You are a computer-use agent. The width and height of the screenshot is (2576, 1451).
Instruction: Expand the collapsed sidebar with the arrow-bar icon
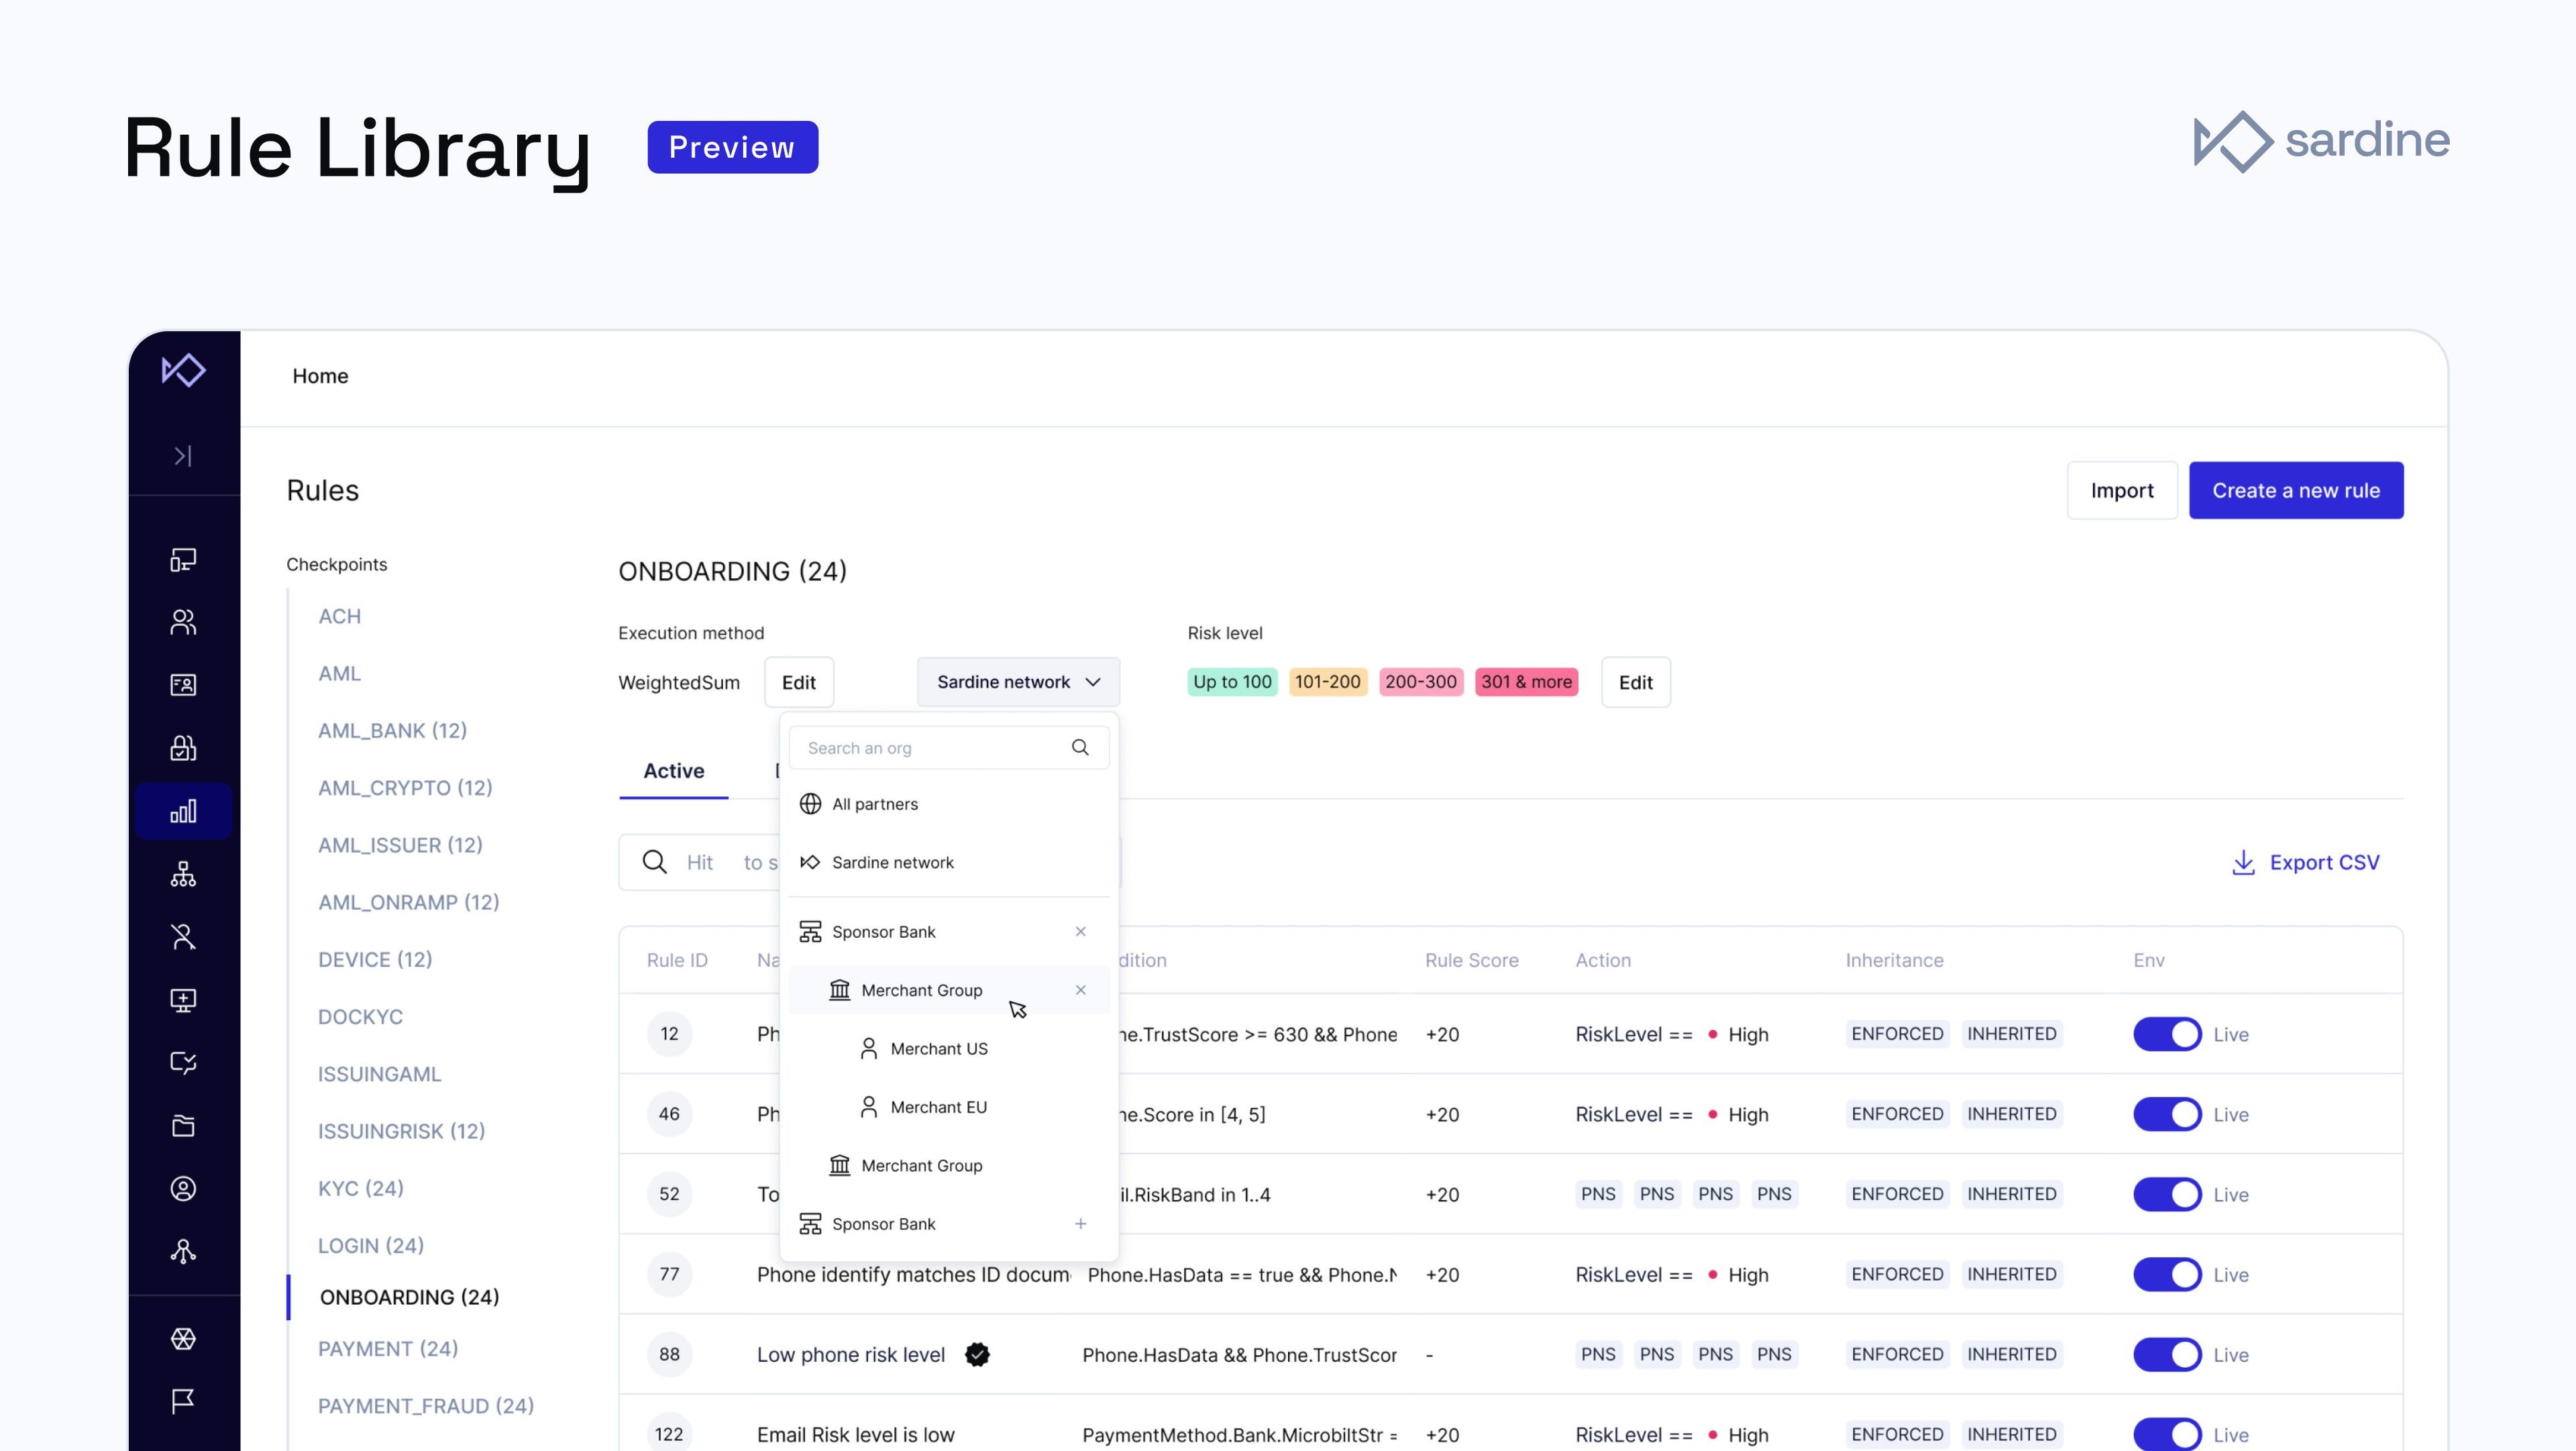pos(183,456)
